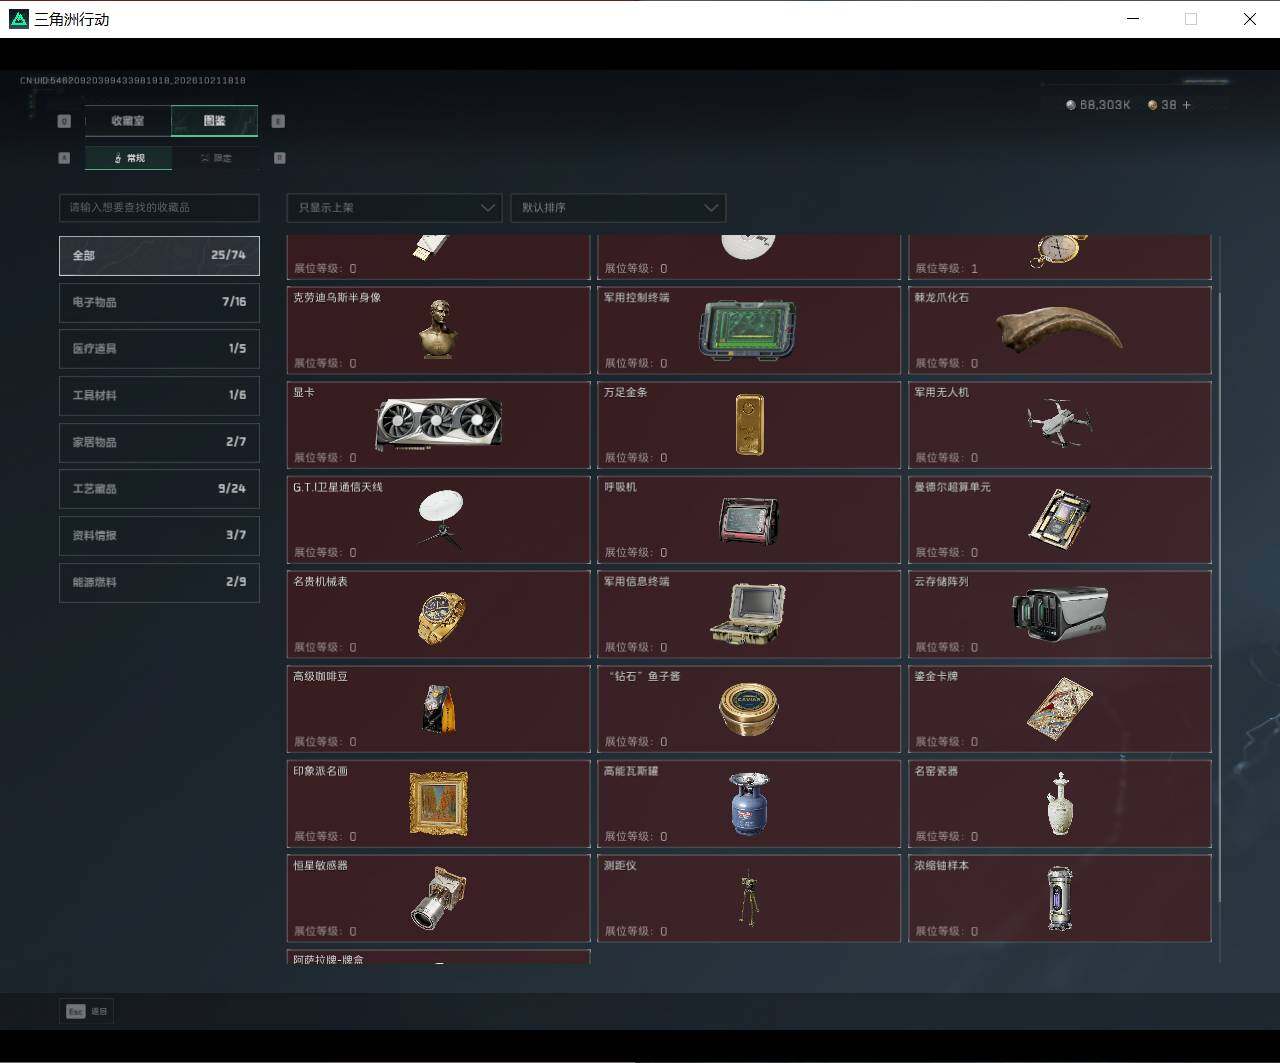Image resolution: width=1280 pixels, height=1063 pixels.
Task: Switch to the 图鉴 tab
Action: click(215, 121)
